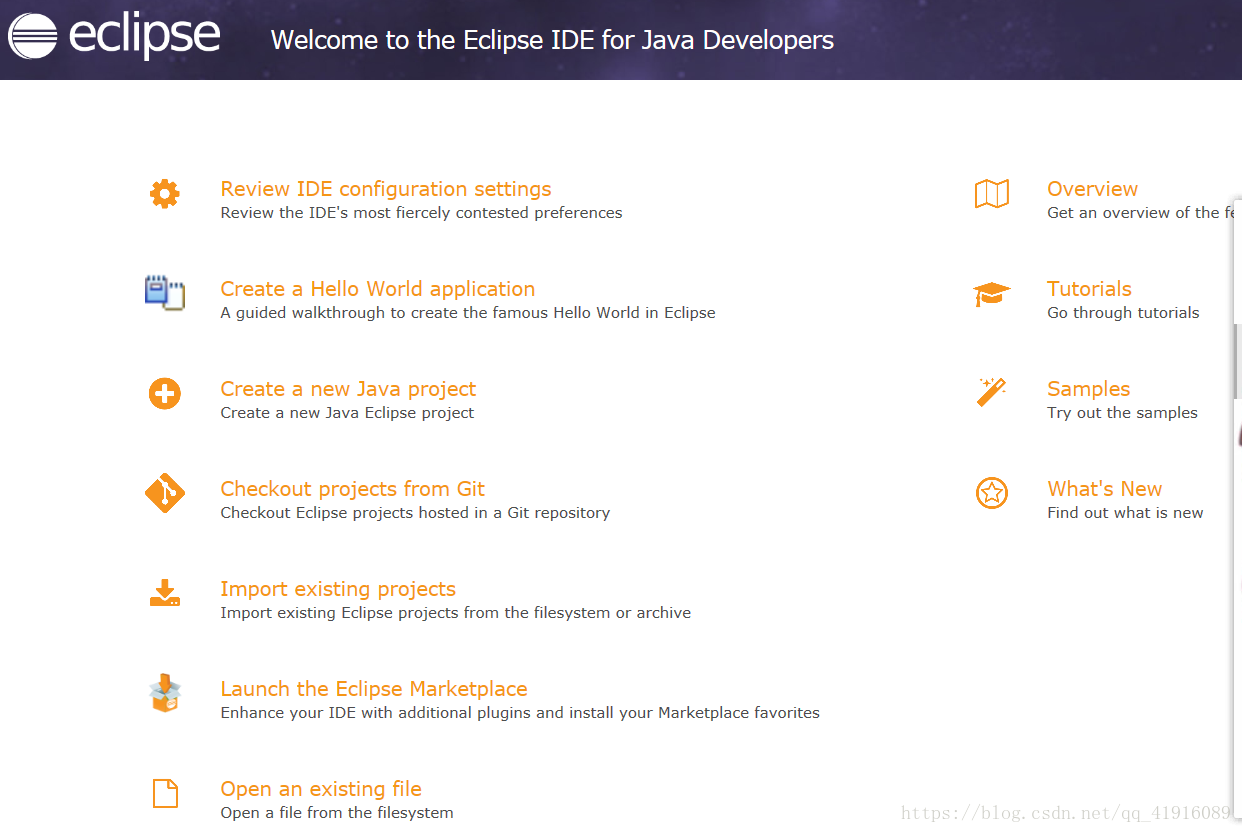Click the map icon next to Overview
The image size is (1242, 833).
click(992, 194)
